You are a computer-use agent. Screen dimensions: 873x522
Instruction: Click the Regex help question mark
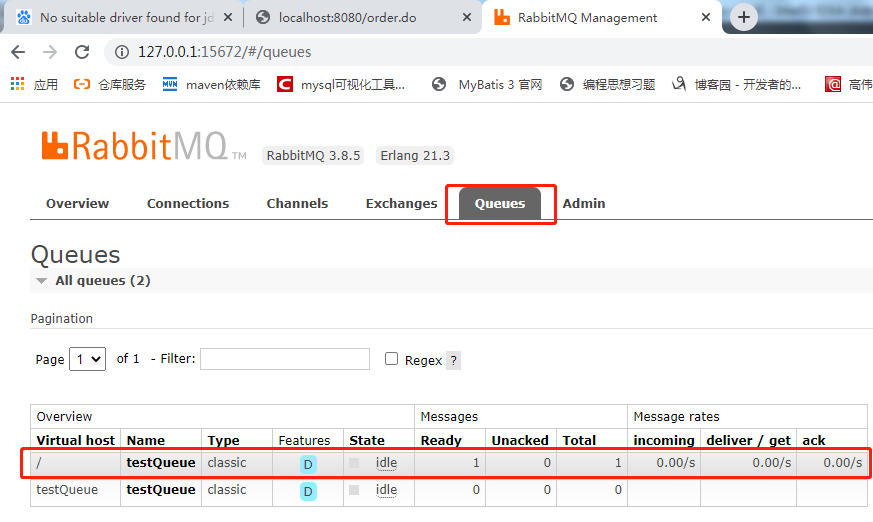(454, 361)
